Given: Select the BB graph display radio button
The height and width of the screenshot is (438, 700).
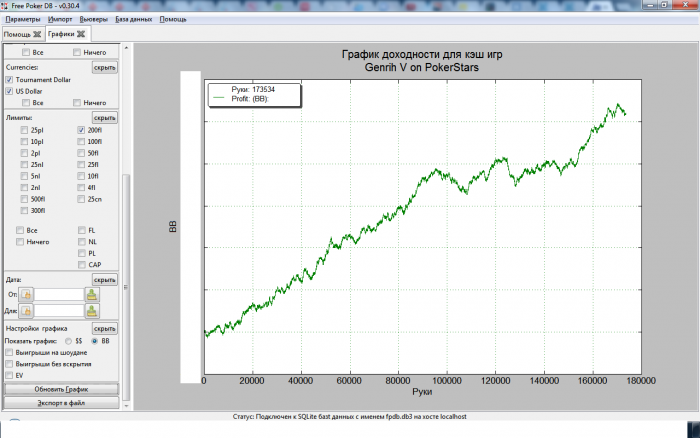Looking at the screenshot, I should (x=94, y=341).
